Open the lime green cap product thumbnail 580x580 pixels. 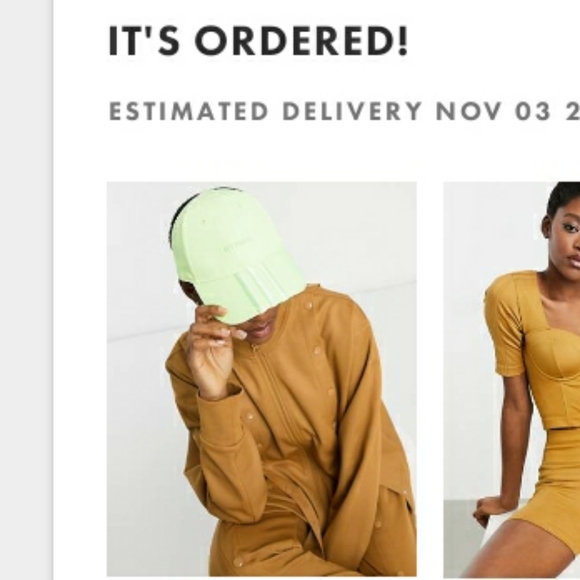262,379
